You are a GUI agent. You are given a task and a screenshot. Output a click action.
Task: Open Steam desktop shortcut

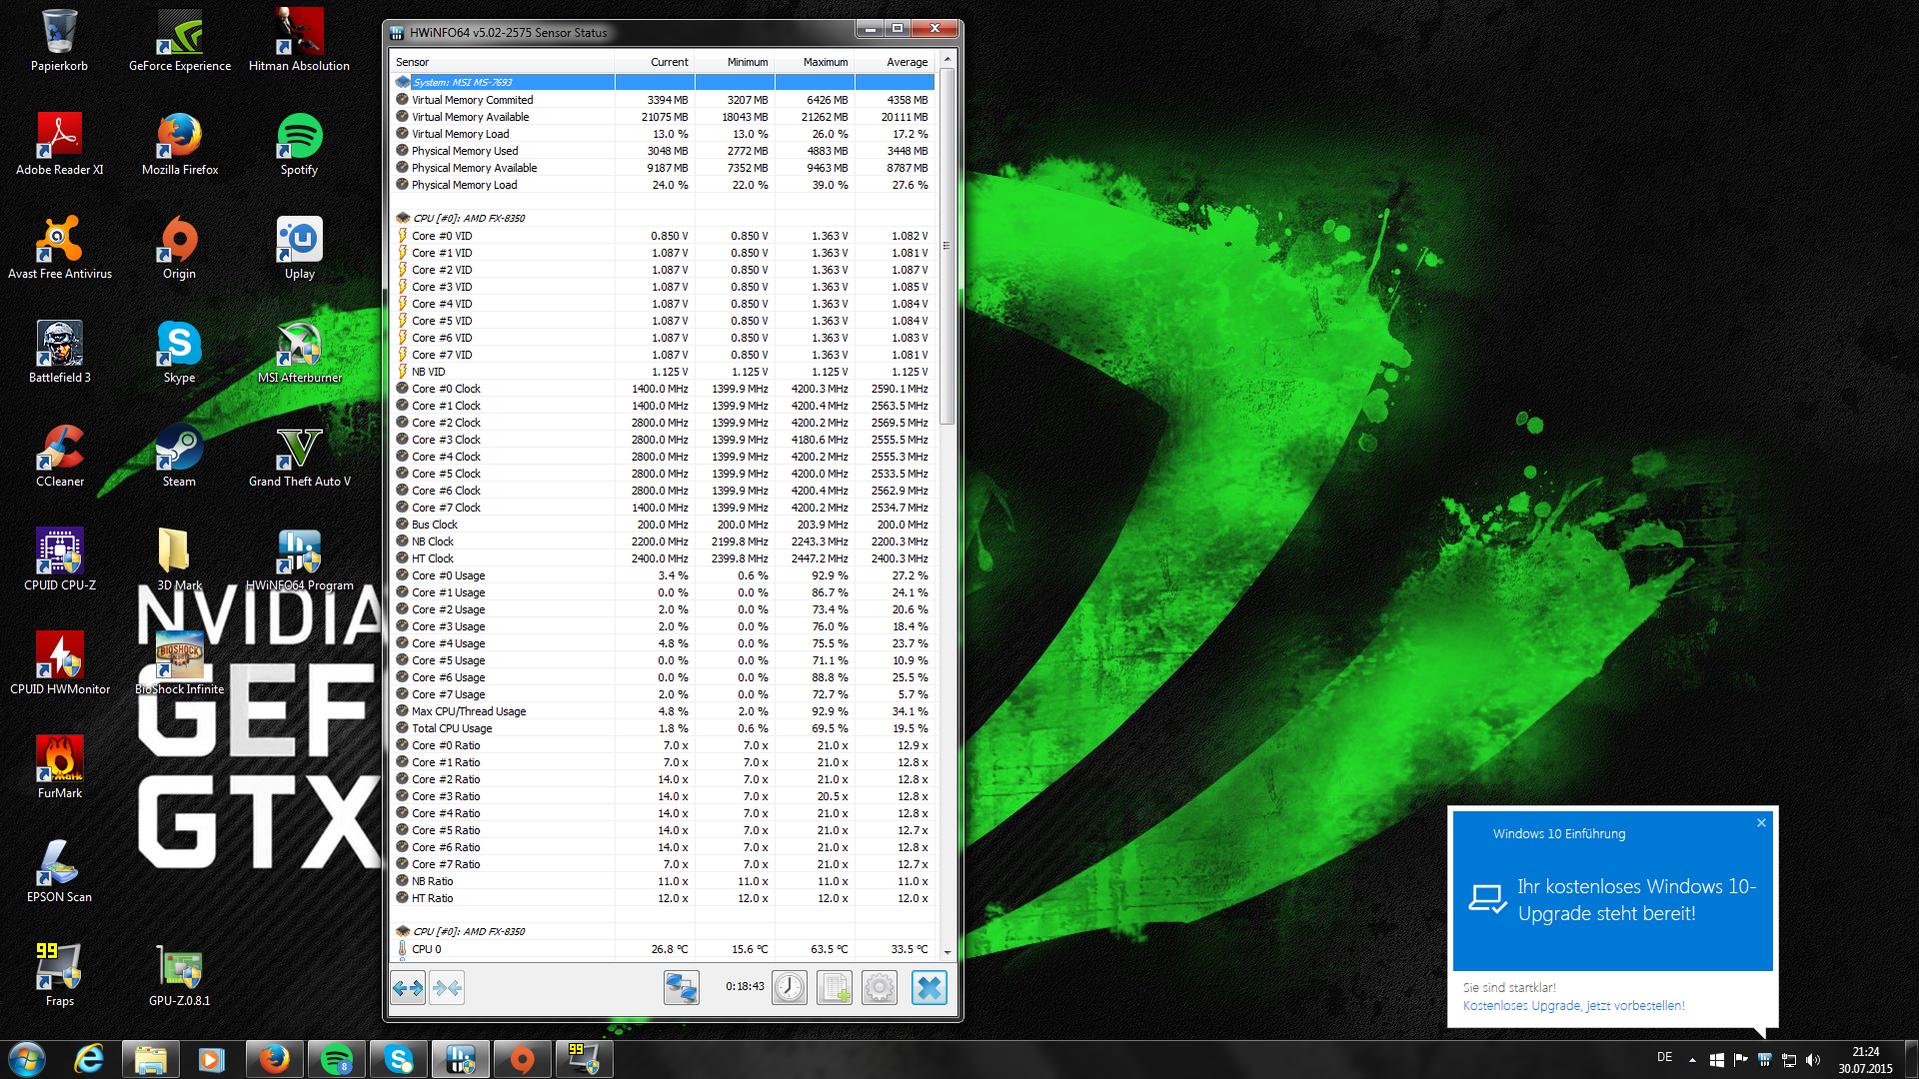pyautogui.click(x=180, y=457)
